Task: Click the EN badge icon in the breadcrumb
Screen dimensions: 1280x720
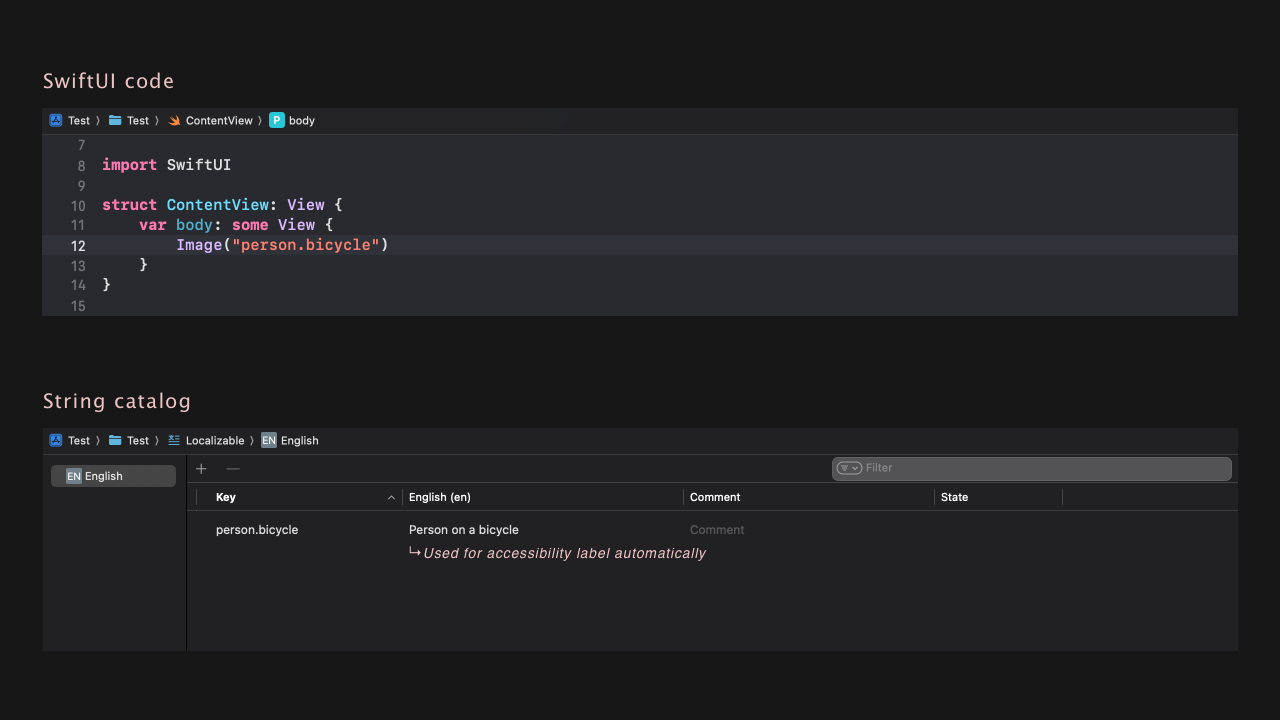Action: (x=269, y=441)
